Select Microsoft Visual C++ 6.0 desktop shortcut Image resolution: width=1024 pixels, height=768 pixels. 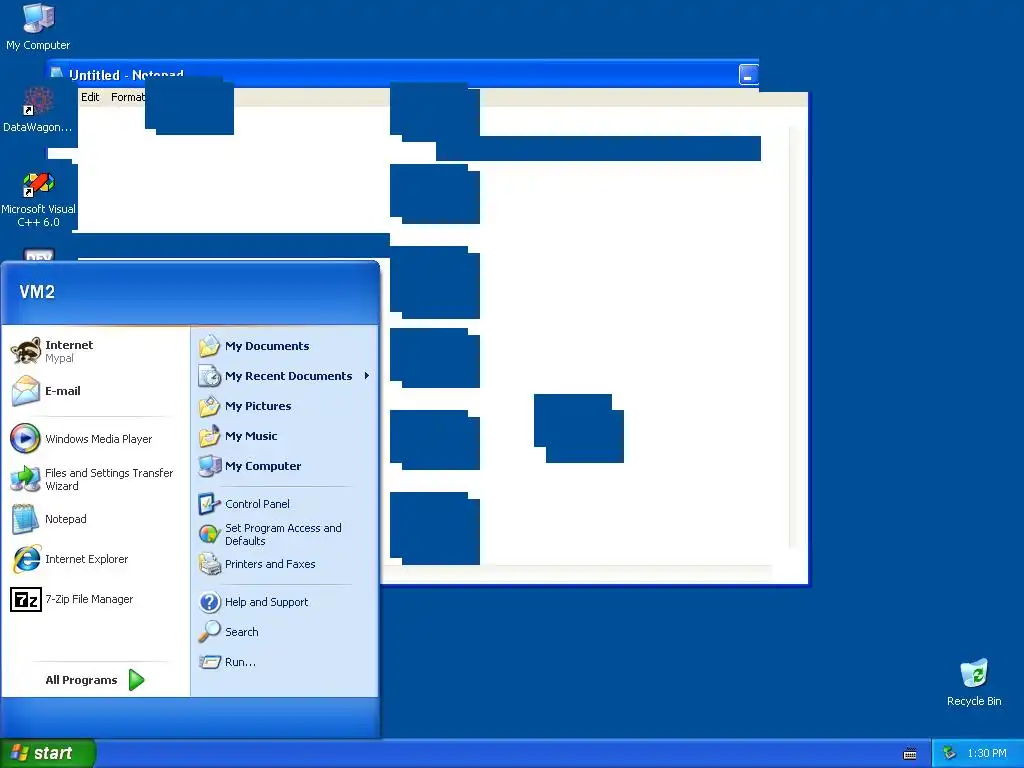pyautogui.click(x=38, y=199)
